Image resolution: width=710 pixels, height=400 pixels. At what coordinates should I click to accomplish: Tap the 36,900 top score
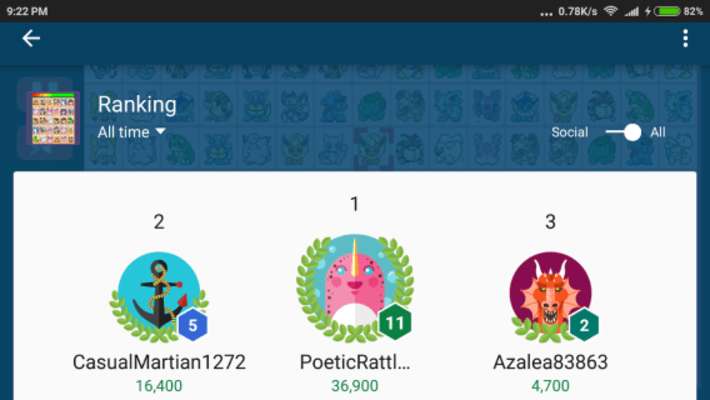coord(355,386)
